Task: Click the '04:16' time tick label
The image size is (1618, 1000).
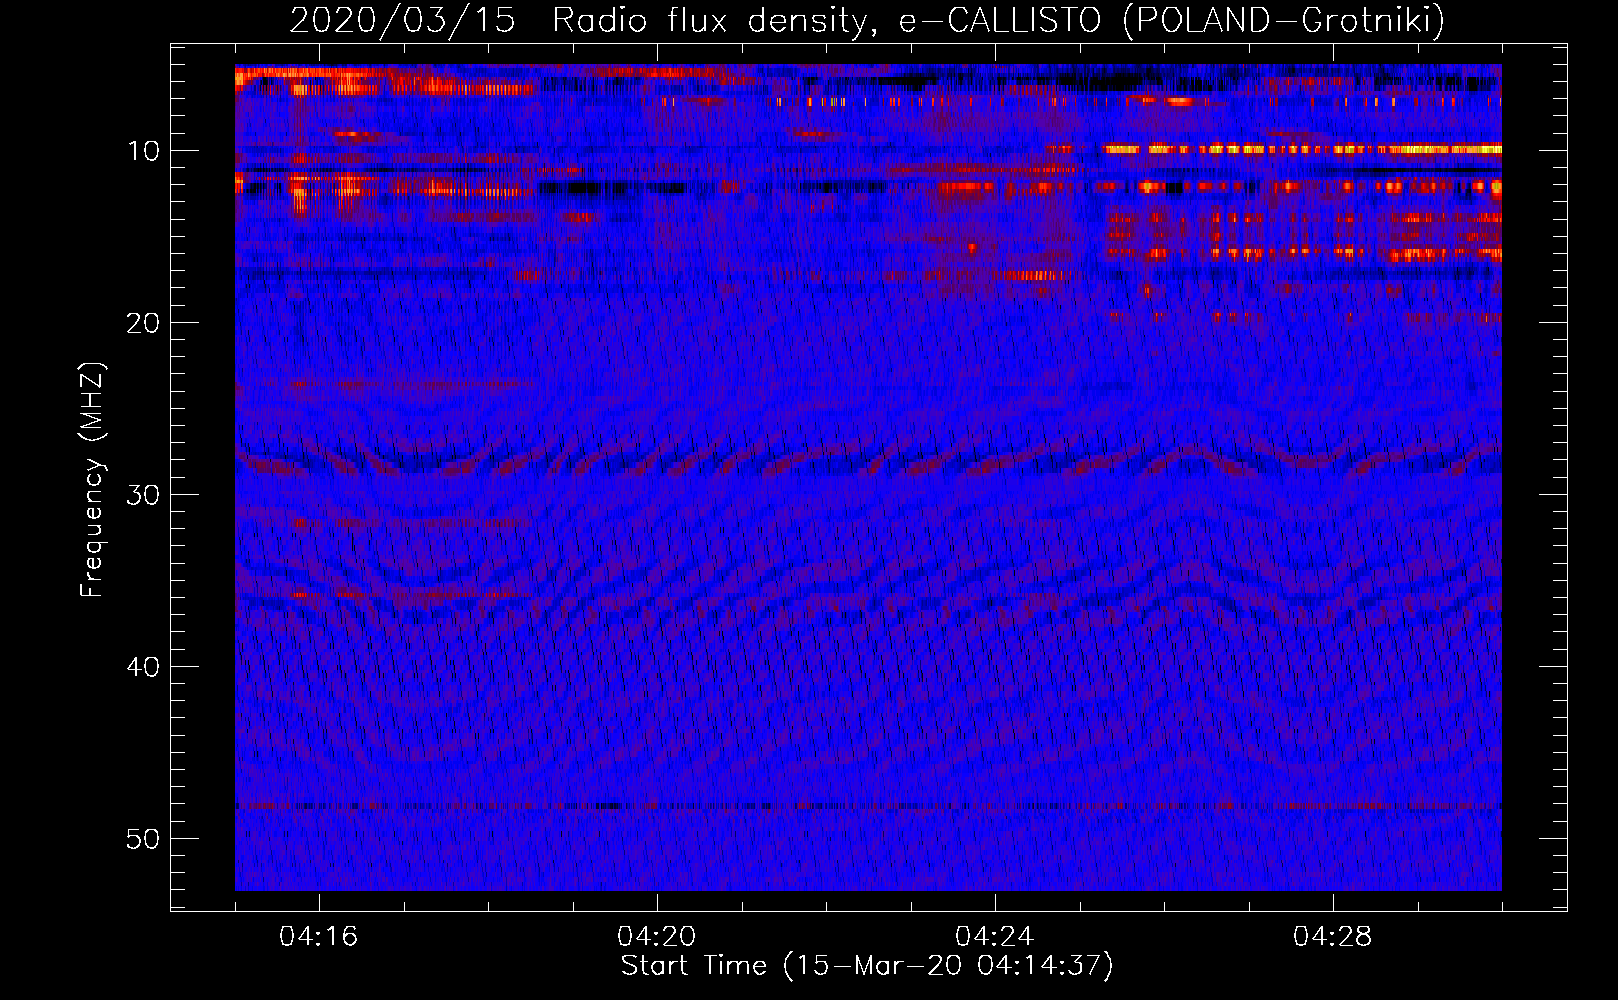Action: pyautogui.click(x=318, y=937)
